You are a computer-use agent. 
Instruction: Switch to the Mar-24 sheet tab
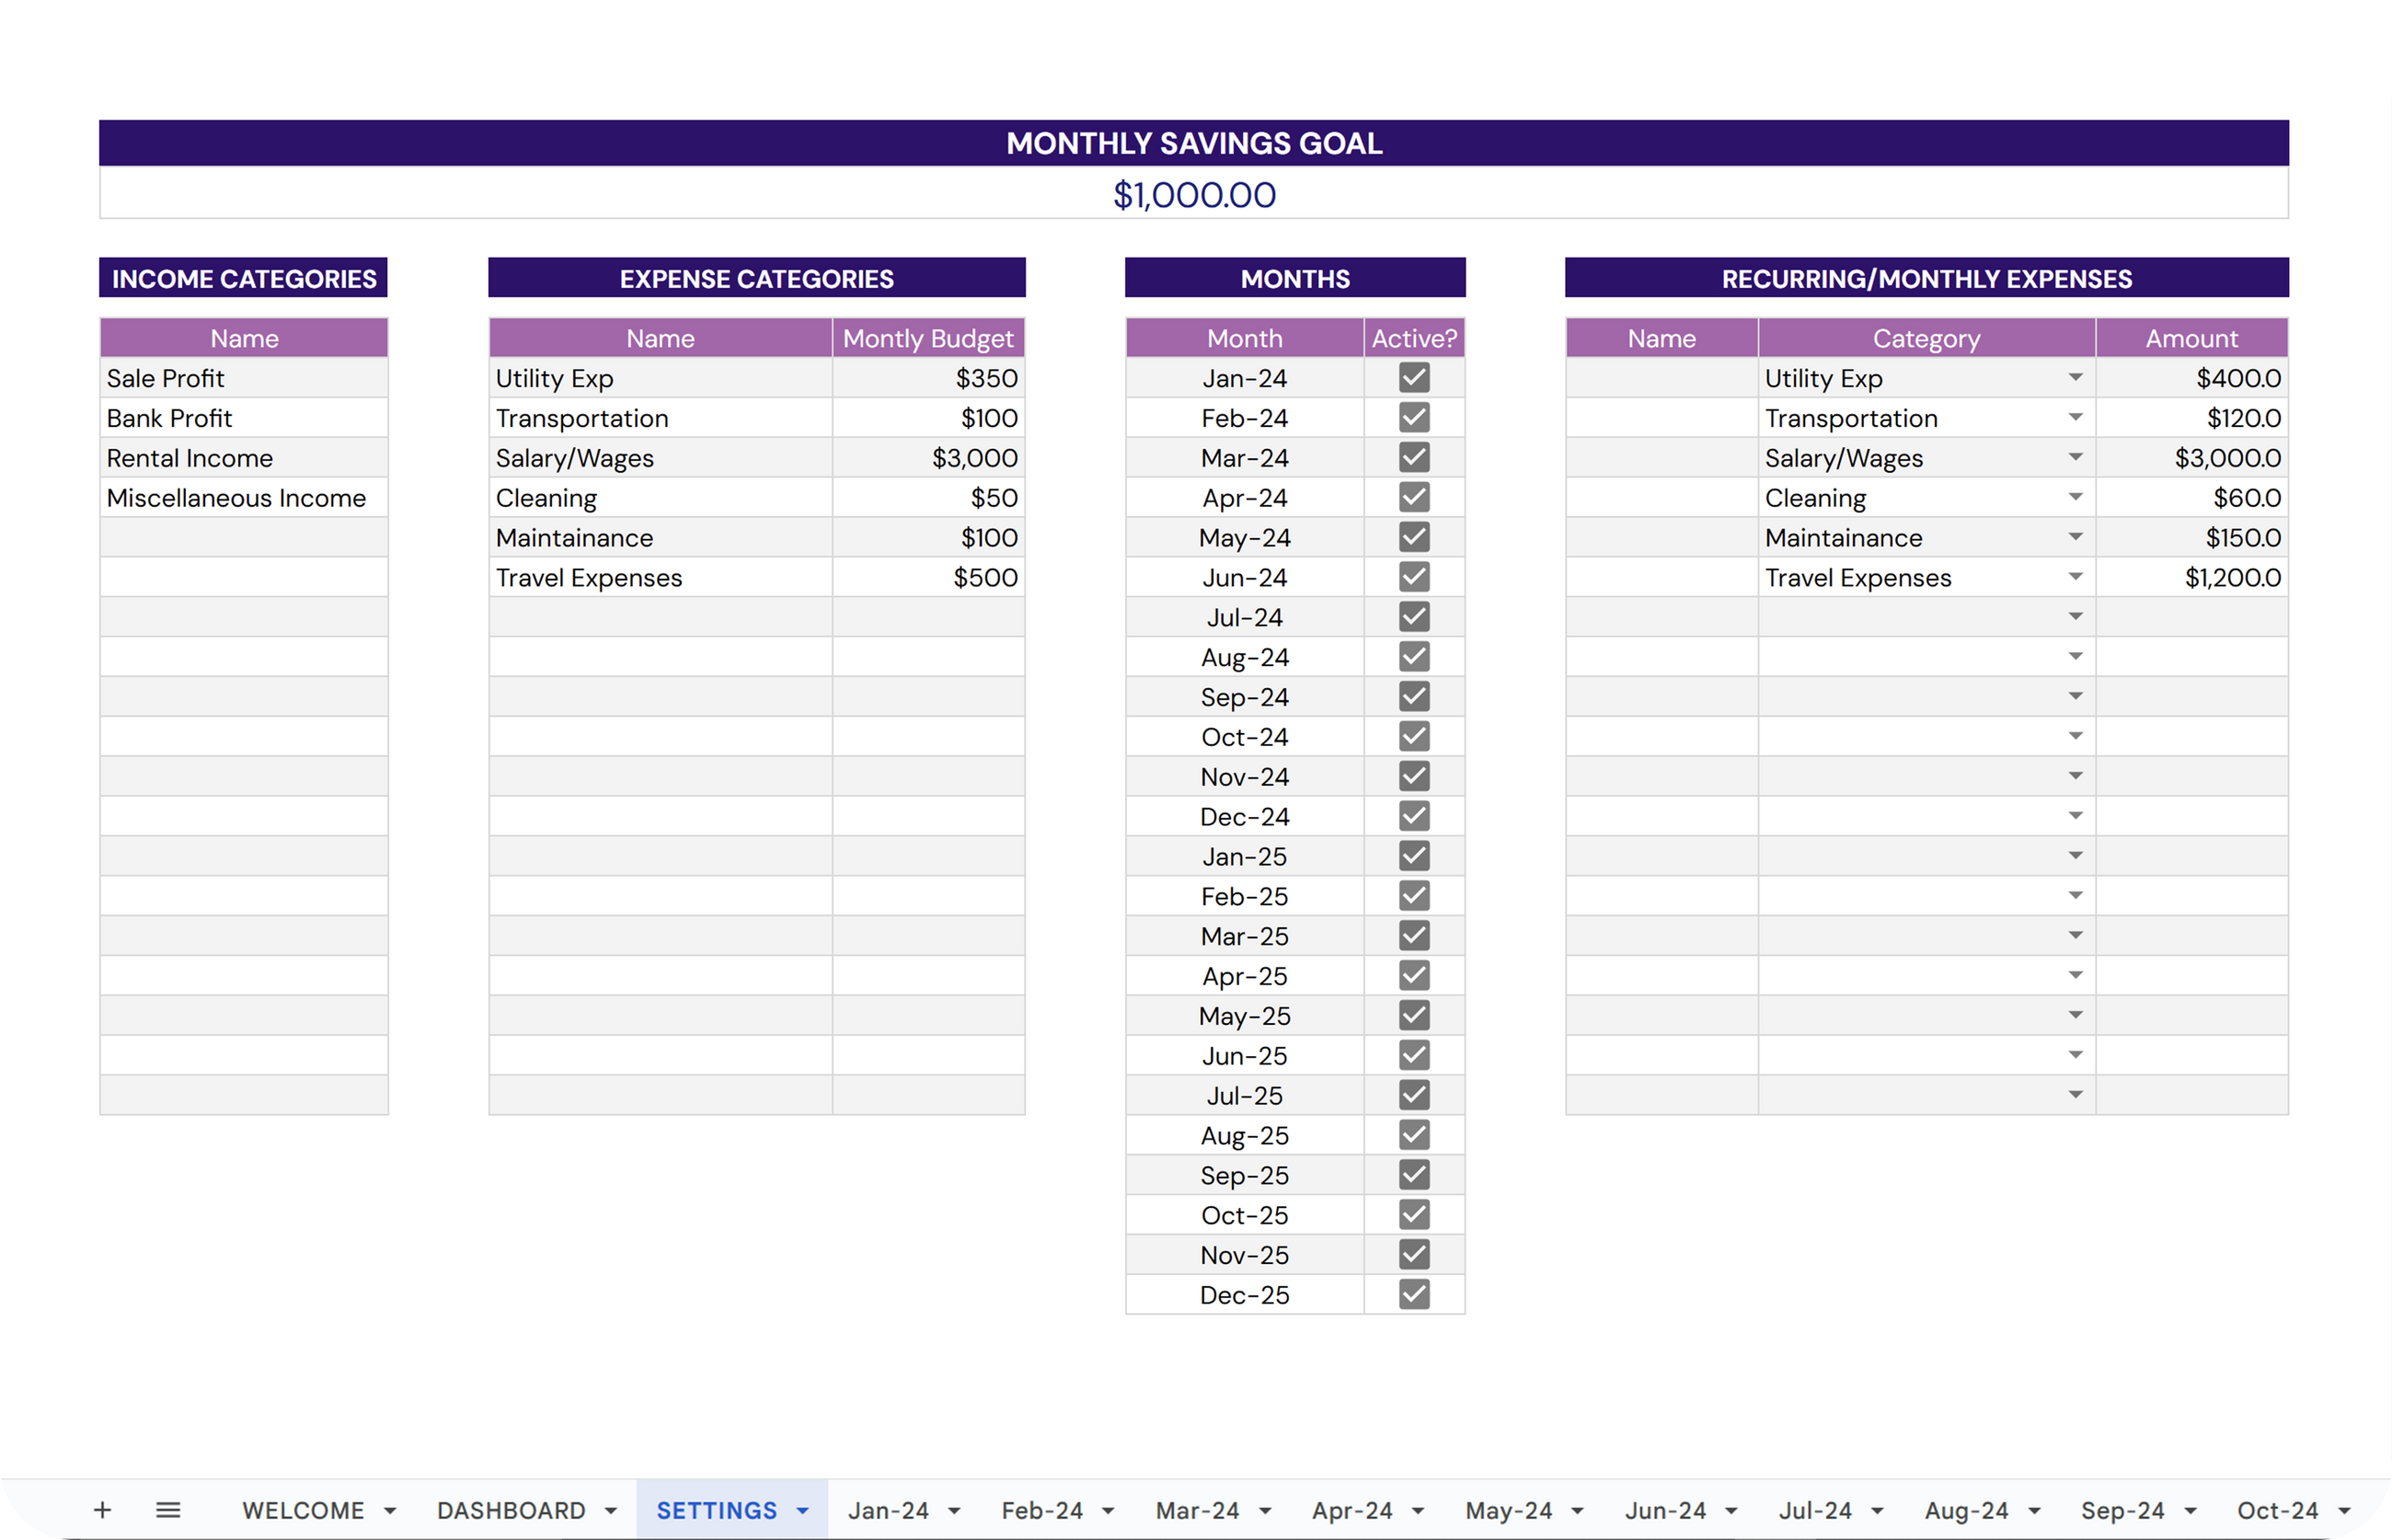pos(1197,1511)
